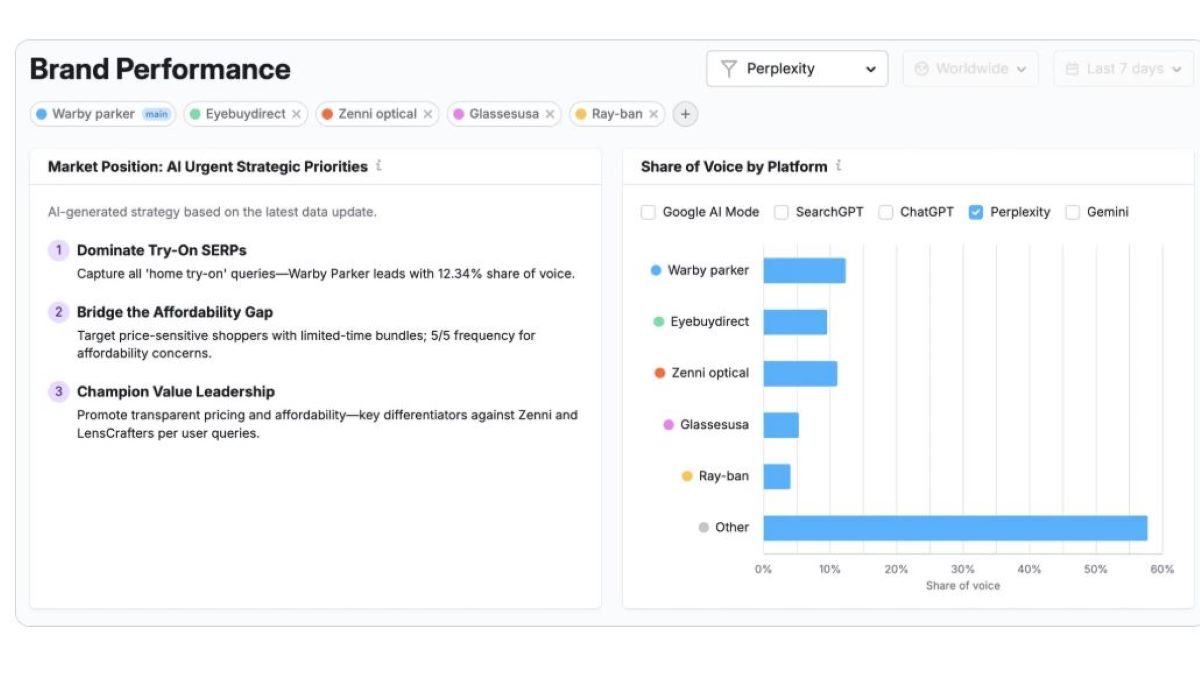Select the Warby parker main brand chip

tap(102, 114)
